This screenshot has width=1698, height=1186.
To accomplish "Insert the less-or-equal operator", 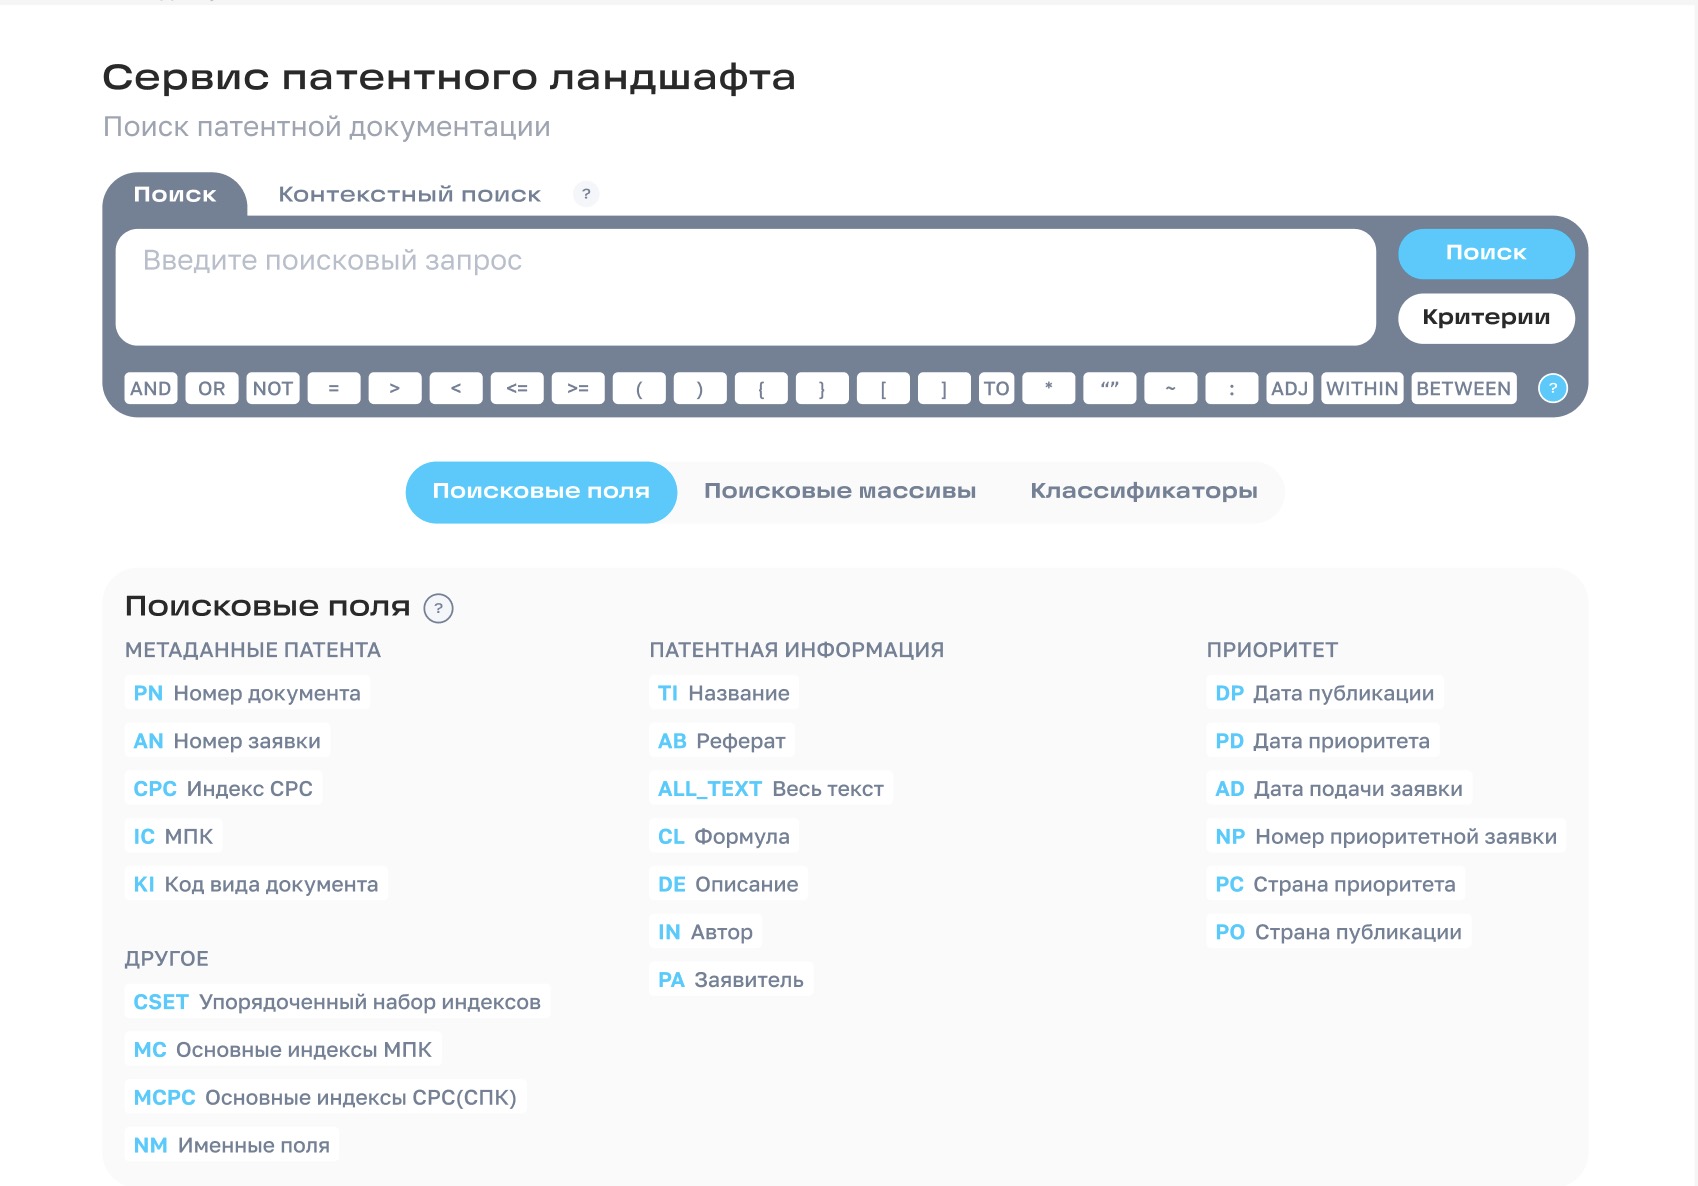I will [x=517, y=388].
